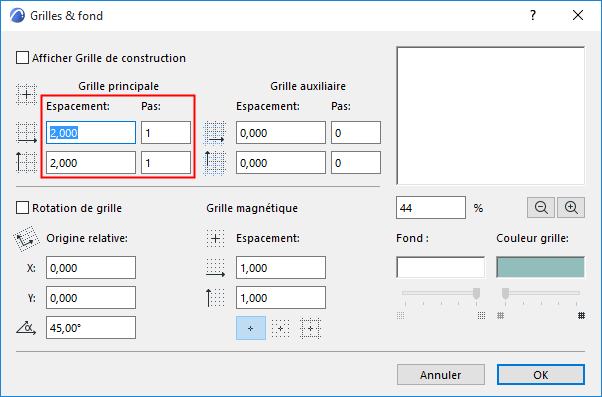The width and height of the screenshot is (602, 397).
Task: Open the Couleur grille color swatch
Action: [x=541, y=267]
